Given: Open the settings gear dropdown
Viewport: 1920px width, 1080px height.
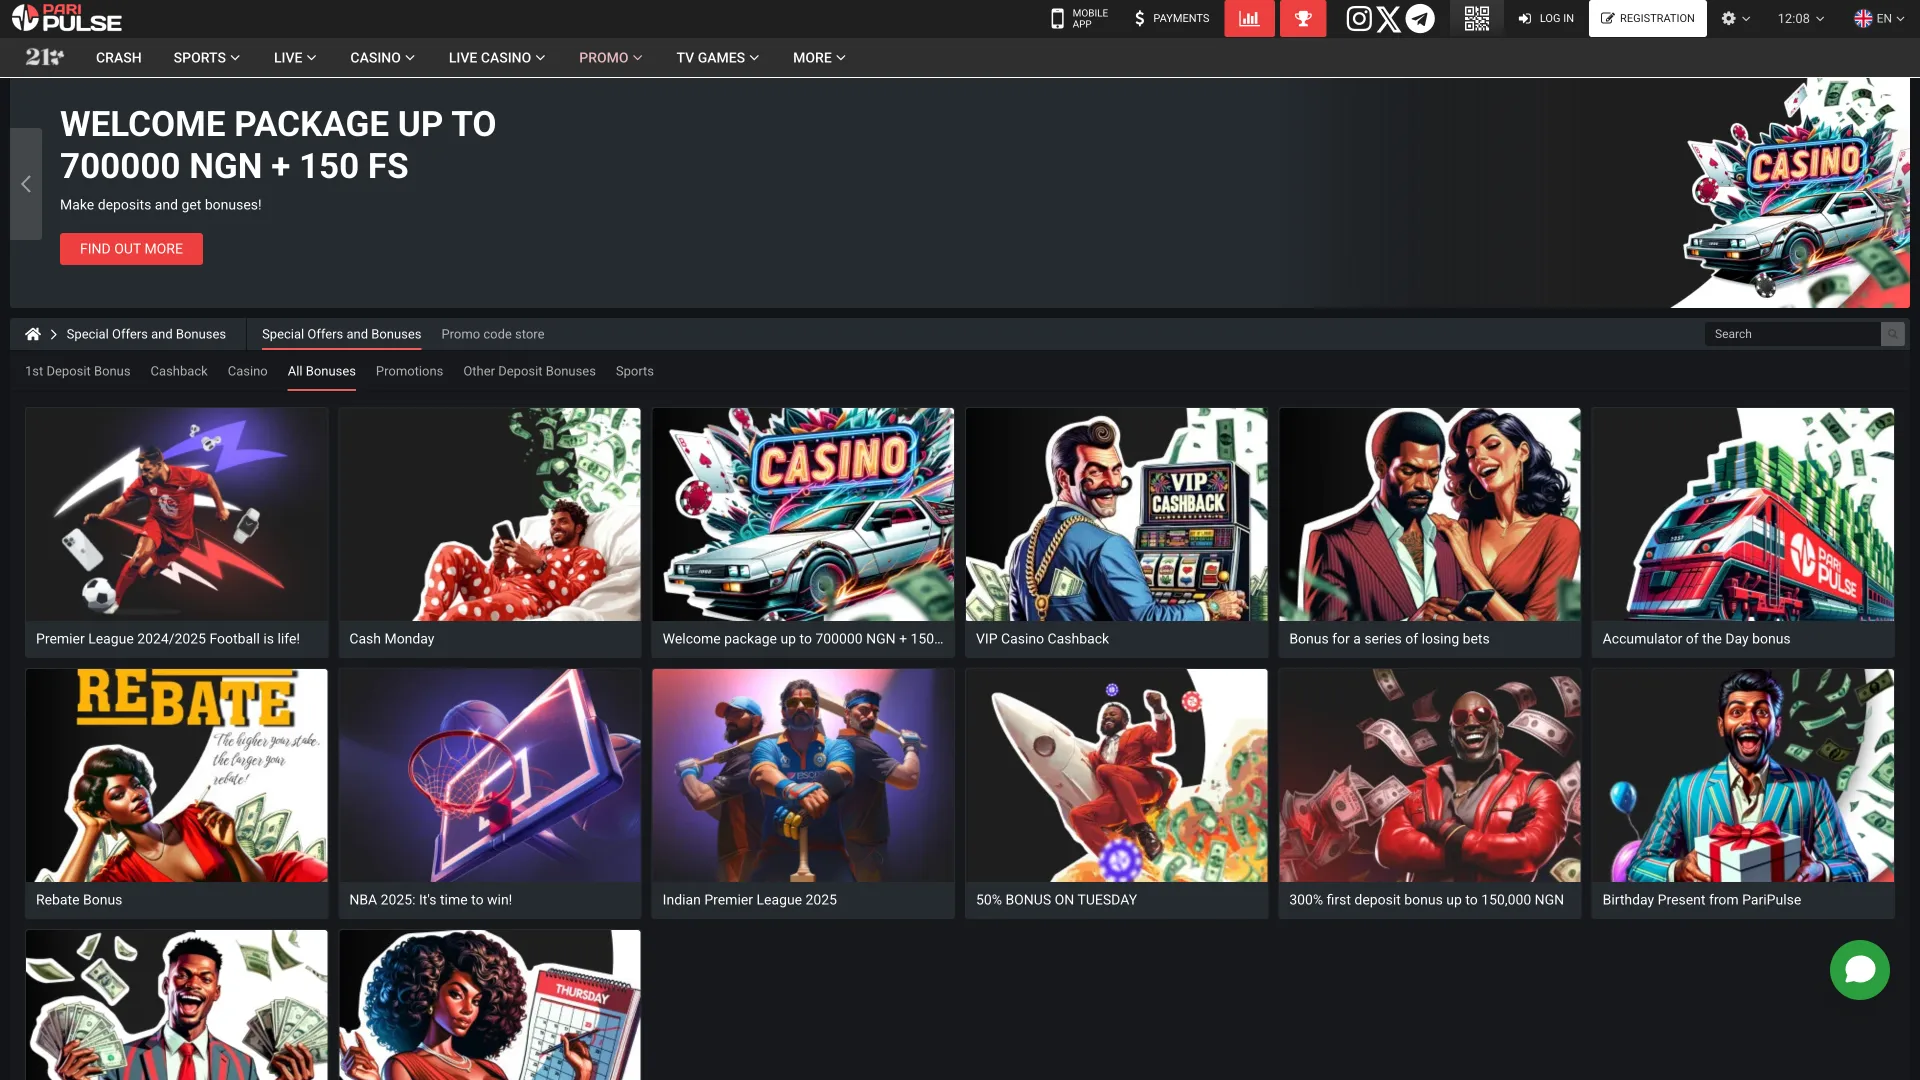Looking at the screenshot, I should tap(1735, 18).
